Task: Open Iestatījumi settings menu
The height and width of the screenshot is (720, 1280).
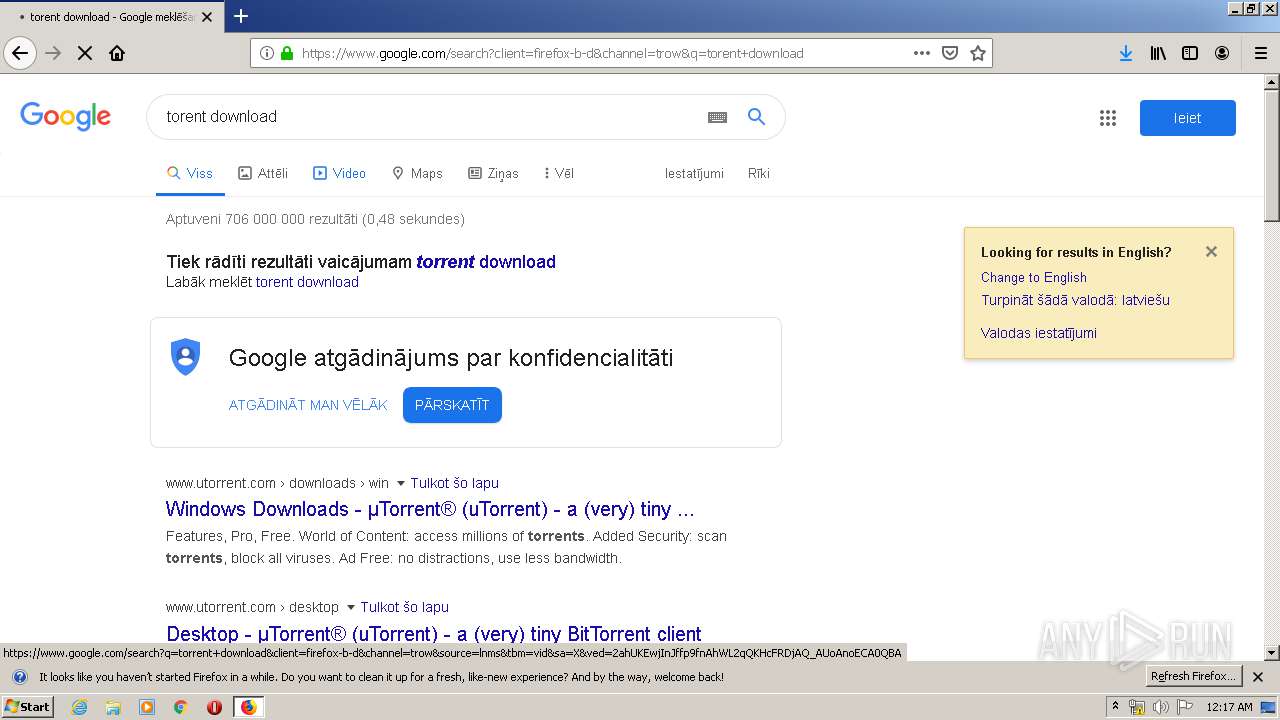Action: tap(694, 173)
